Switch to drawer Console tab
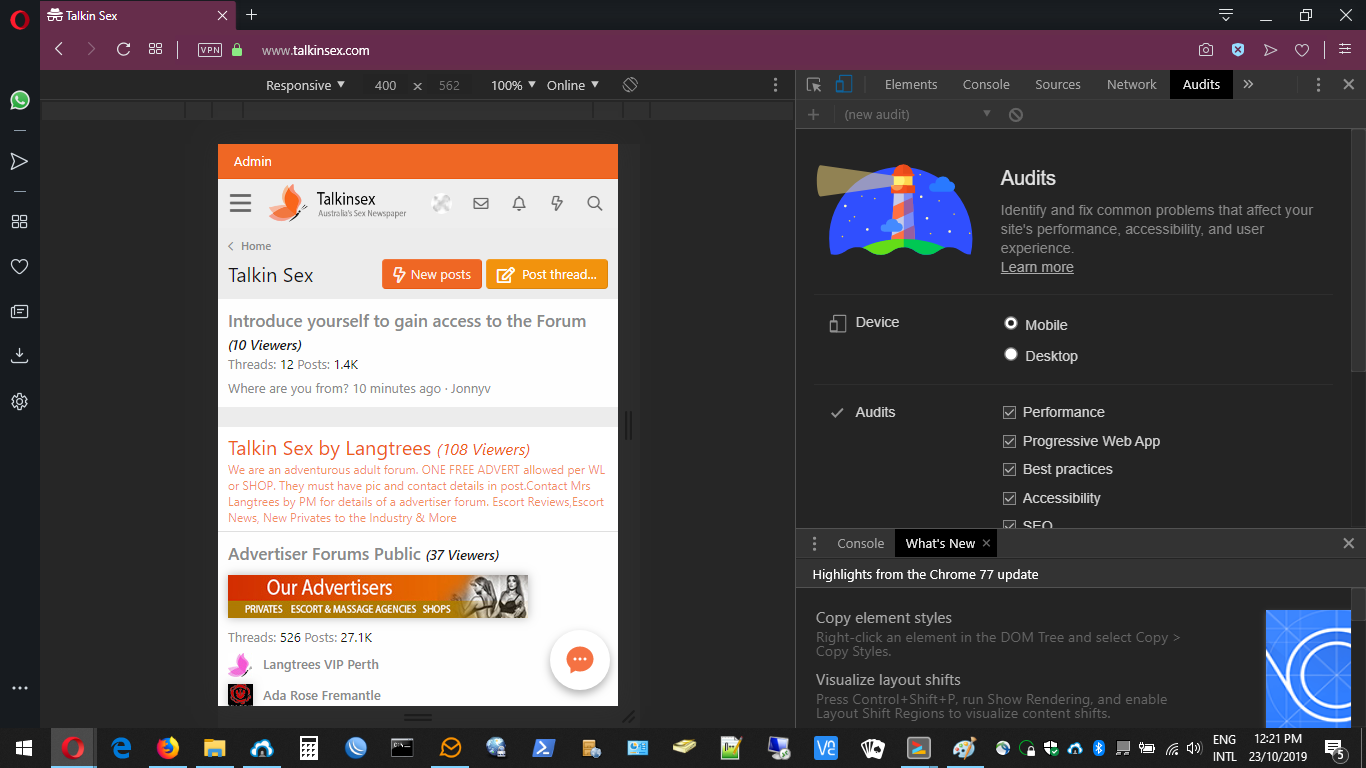Screen dimensions: 1366x768 pyautogui.click(x=861, y=544)
